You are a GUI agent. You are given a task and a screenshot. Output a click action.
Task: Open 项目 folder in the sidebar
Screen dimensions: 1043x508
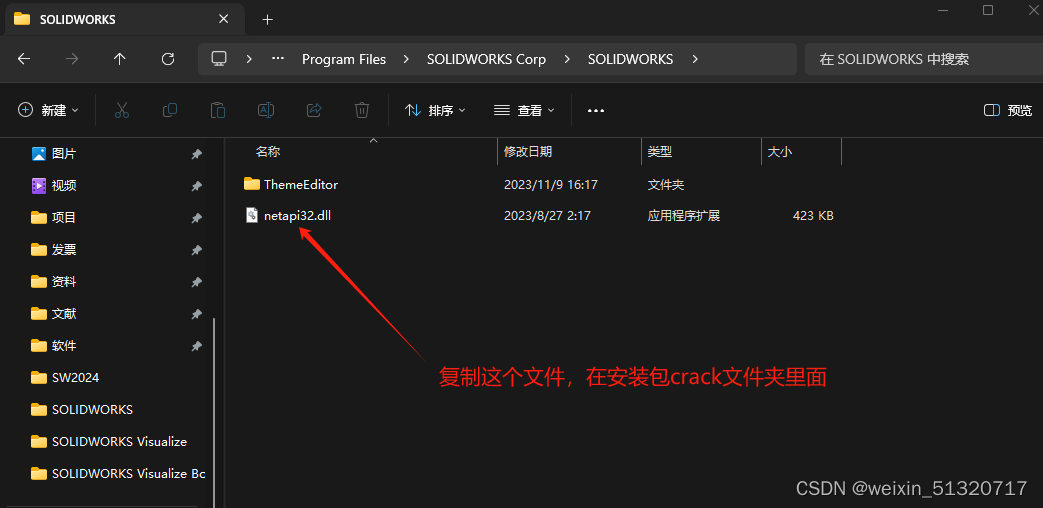click(63, 217)
